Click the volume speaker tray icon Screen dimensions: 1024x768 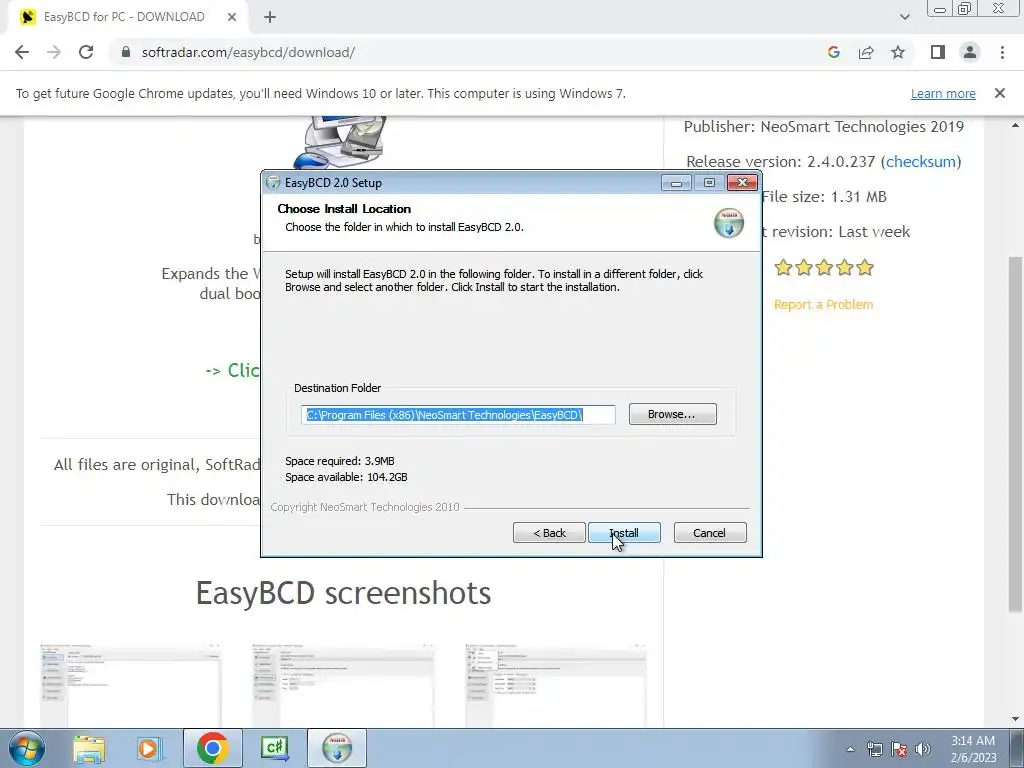point(922,749)
